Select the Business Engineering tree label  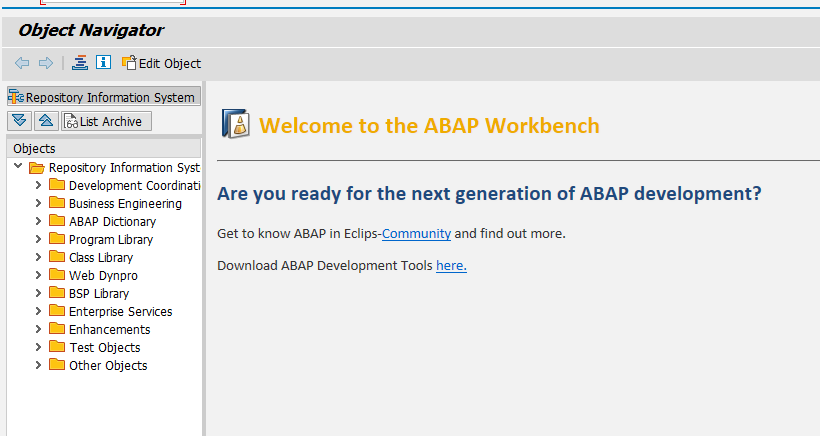(x=126, y=203)
